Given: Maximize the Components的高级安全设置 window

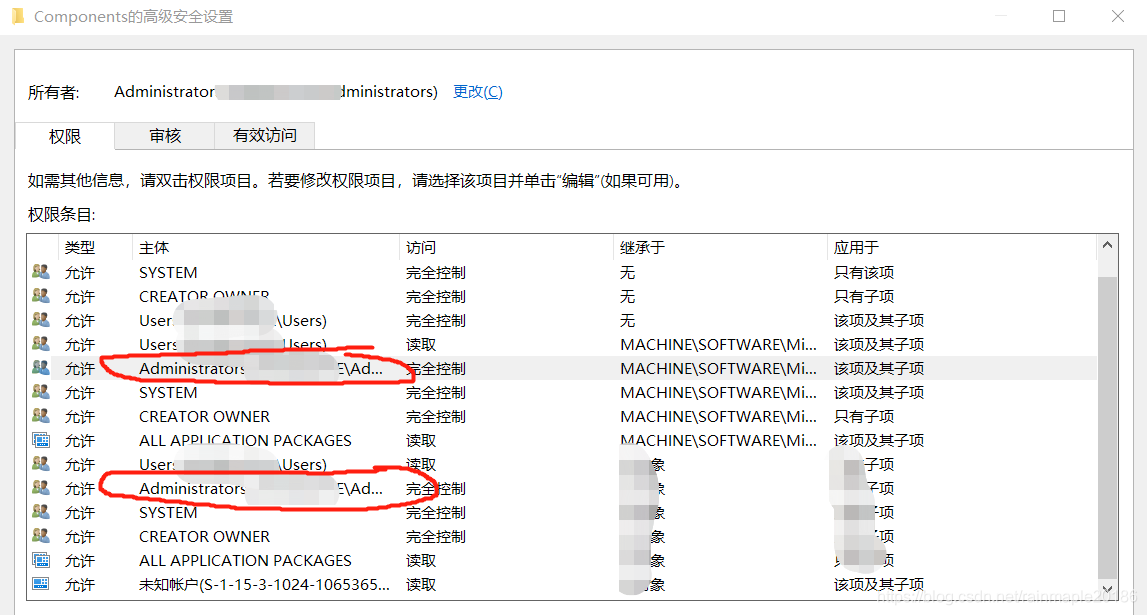Looking at the screenshot, I should coord(1058,16).
